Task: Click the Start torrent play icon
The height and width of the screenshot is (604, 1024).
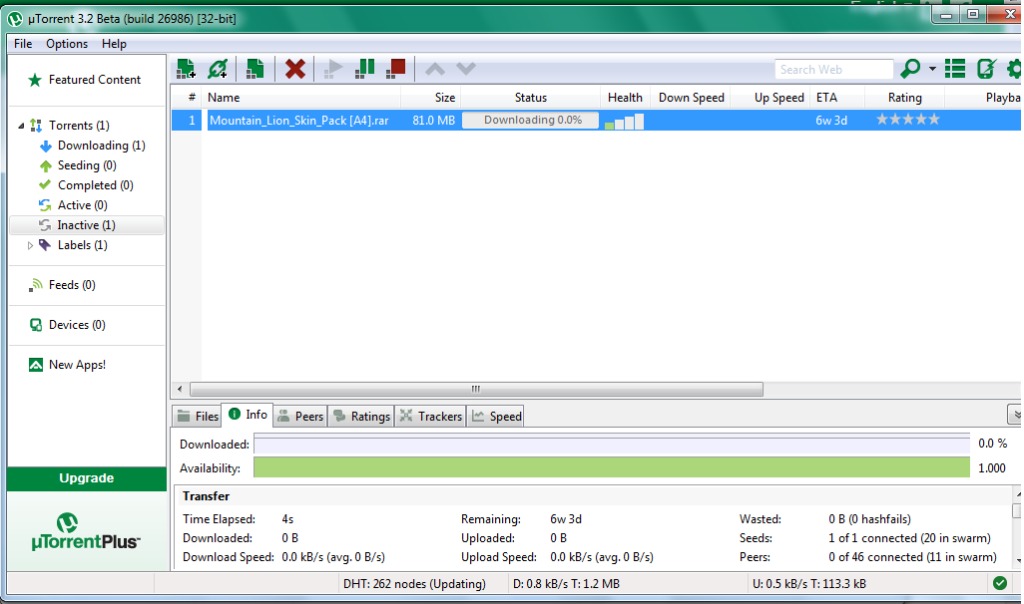Action: tap(333, 69)
